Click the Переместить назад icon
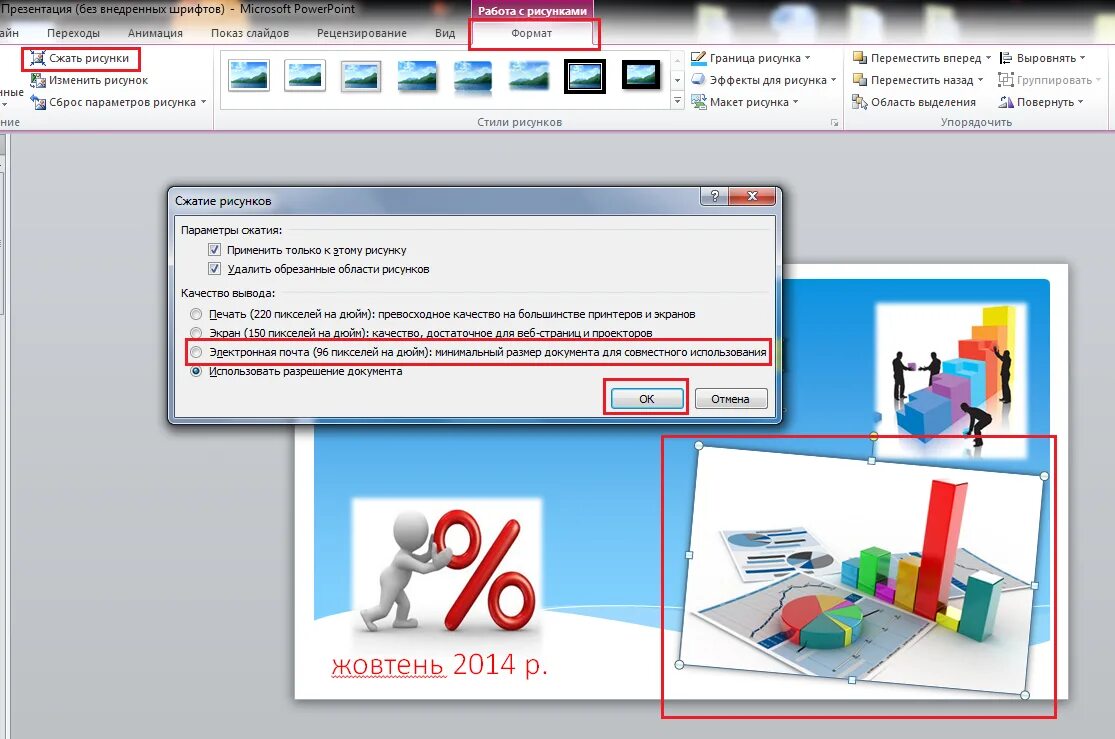Viewport: 1115px width, 739px height. pyautogui.click(x=860, y=80)
